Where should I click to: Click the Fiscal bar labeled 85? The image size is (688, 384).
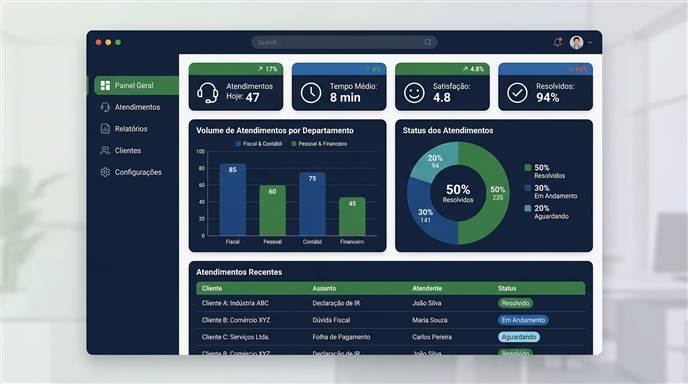233,200
